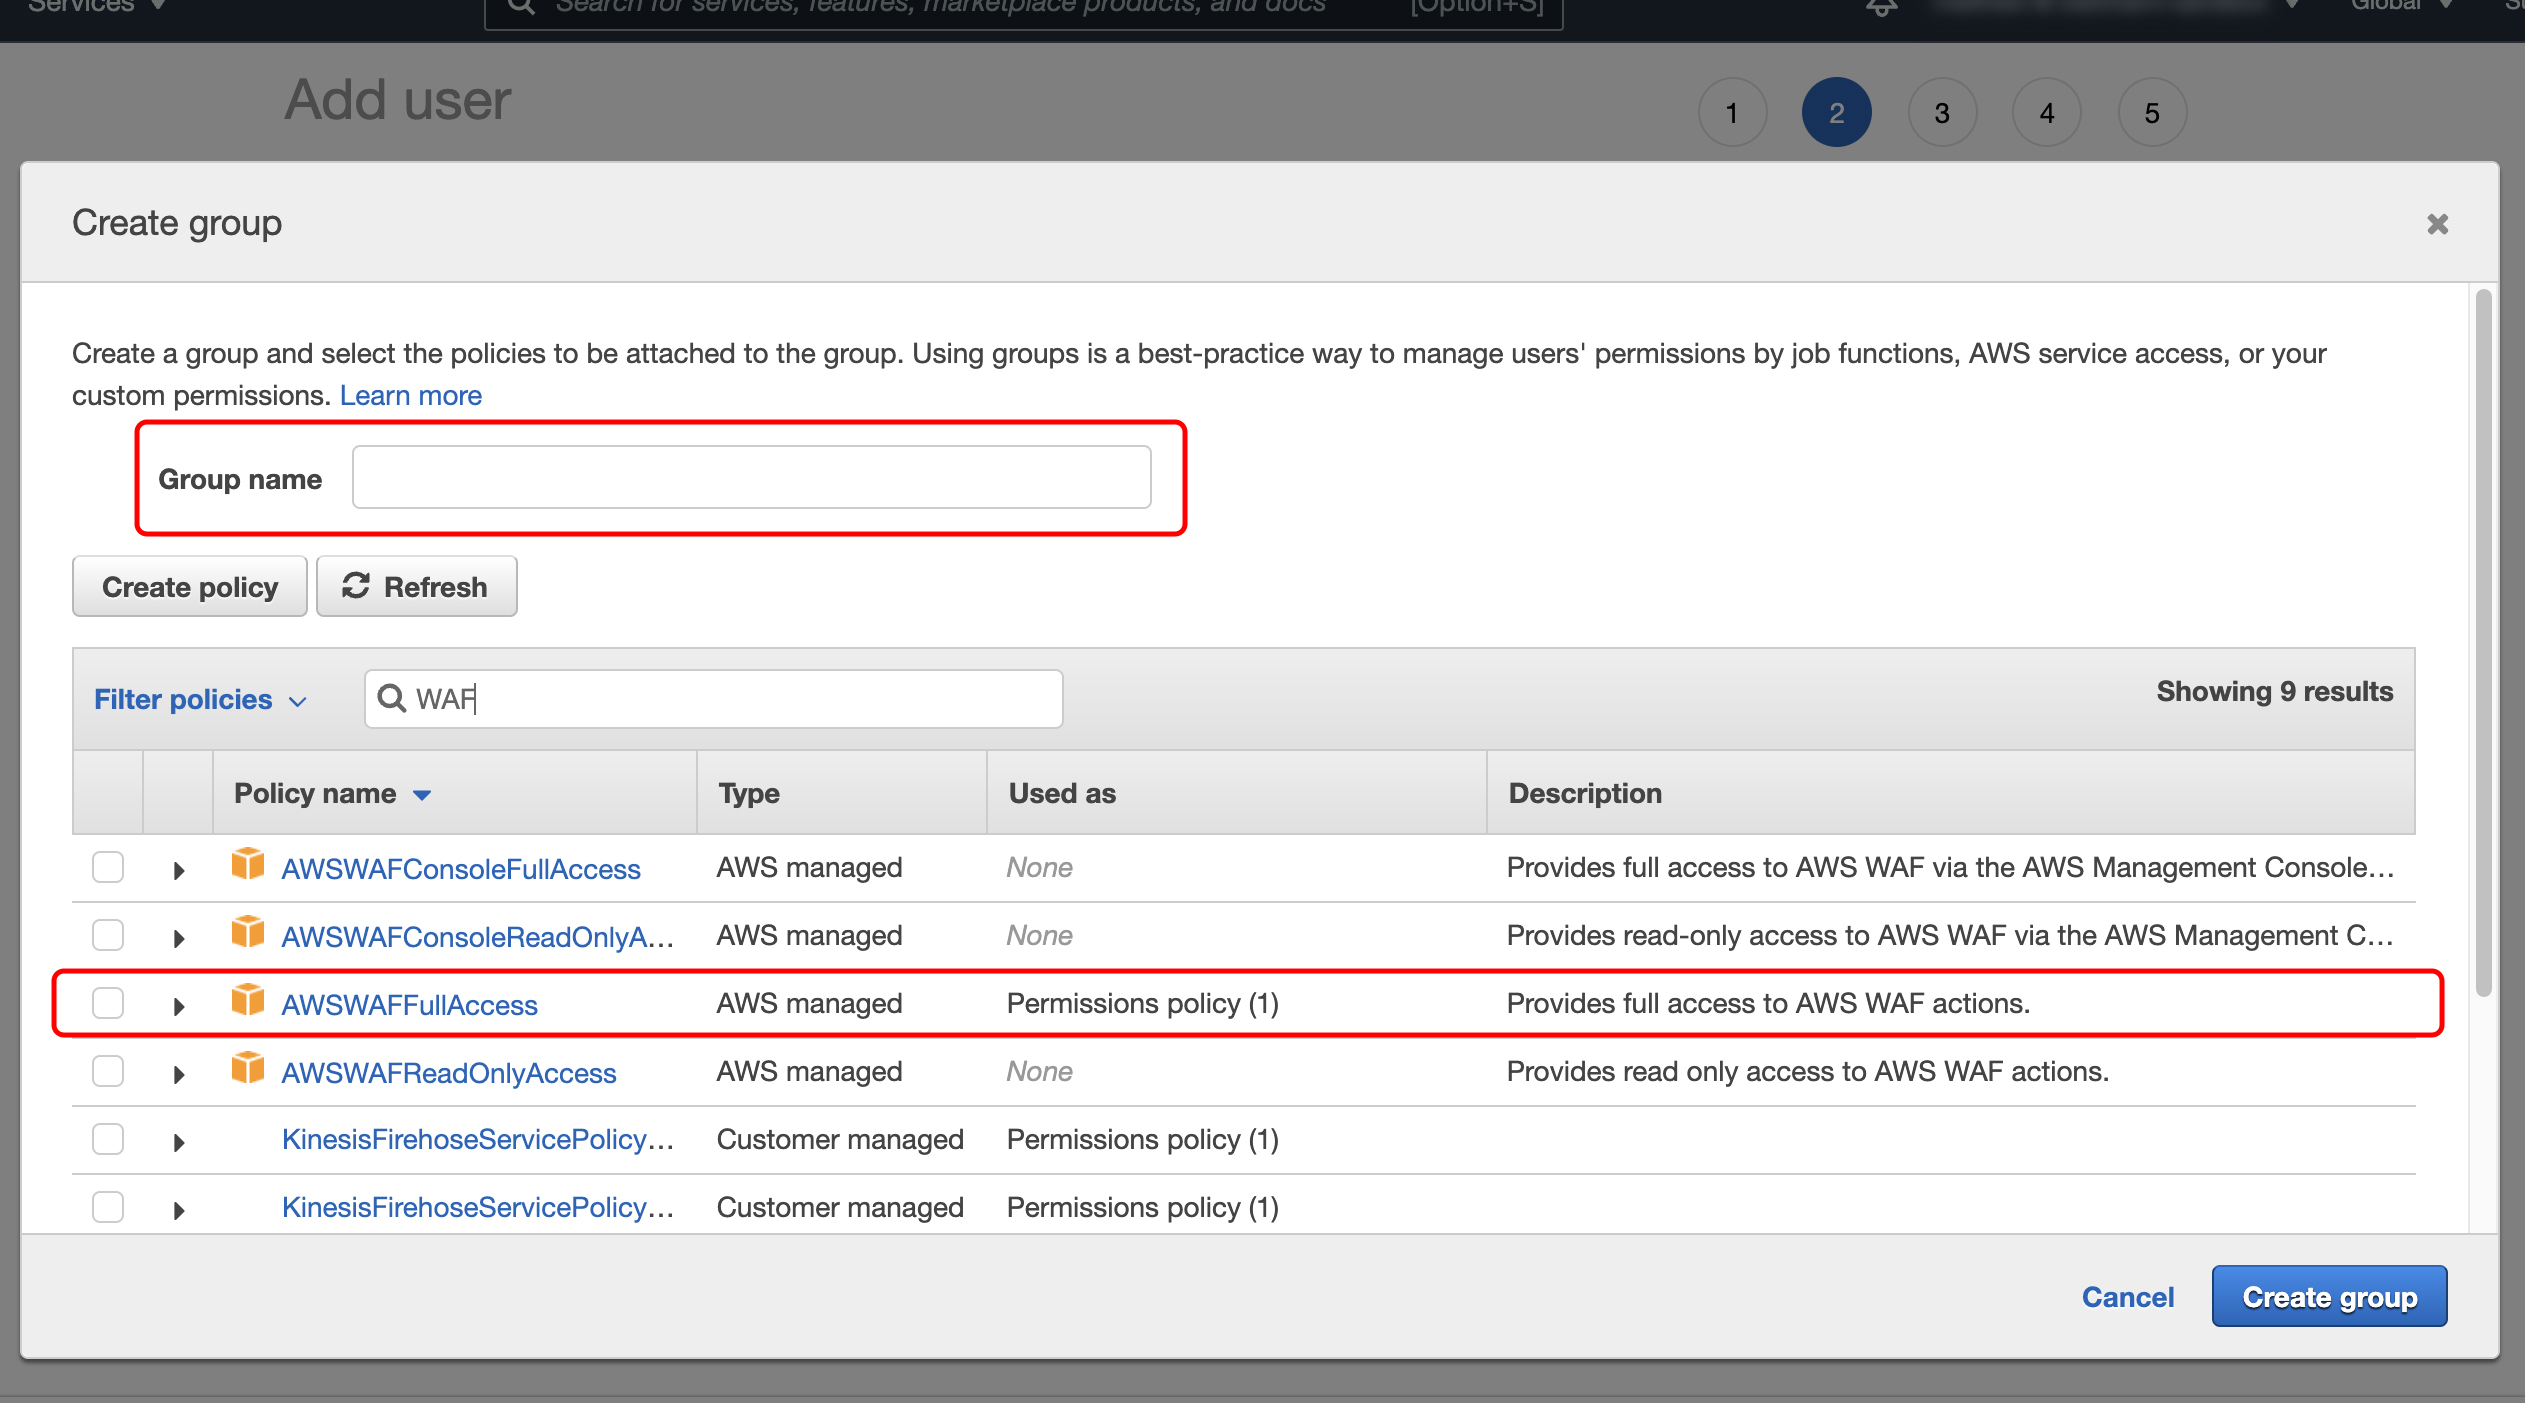Jump to wizard step 5
Viewport: 2525px width, 1403px height.
2152,113
